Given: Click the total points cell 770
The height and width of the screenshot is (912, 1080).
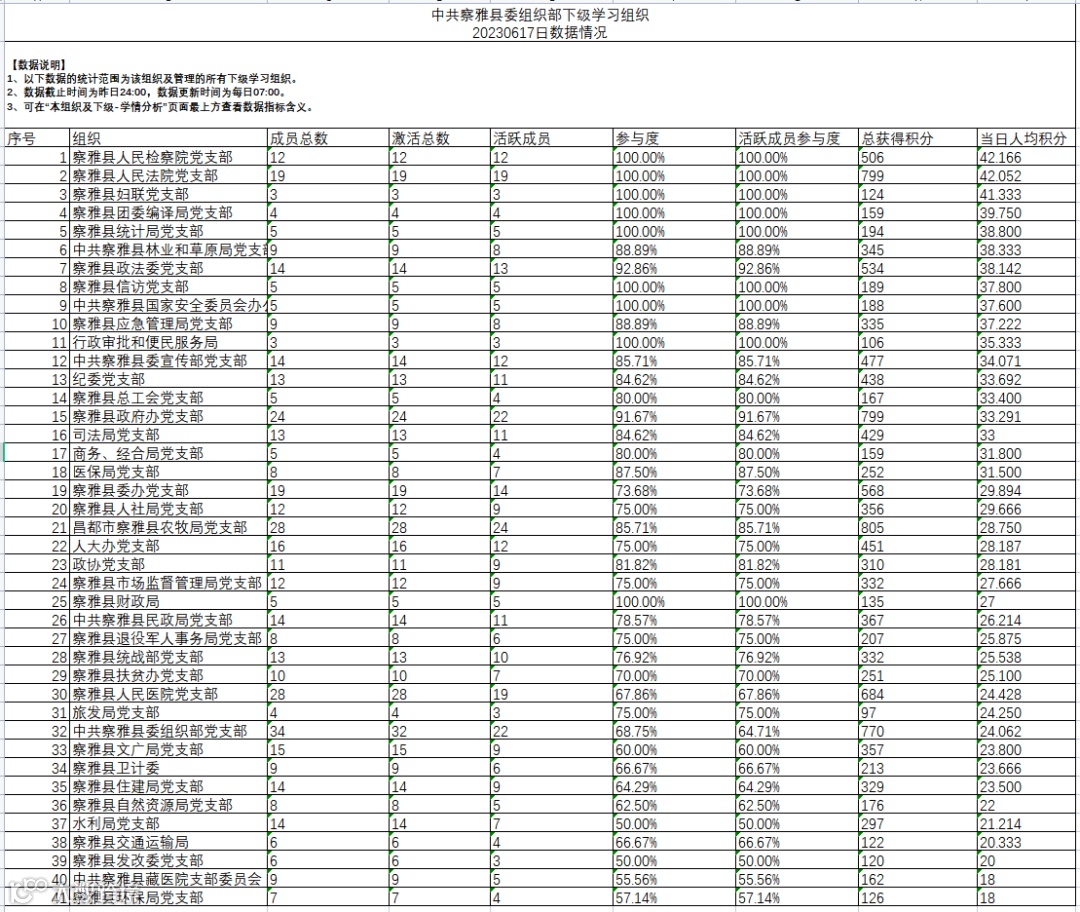Looking at the screenshot, I should tap(917, 731).
